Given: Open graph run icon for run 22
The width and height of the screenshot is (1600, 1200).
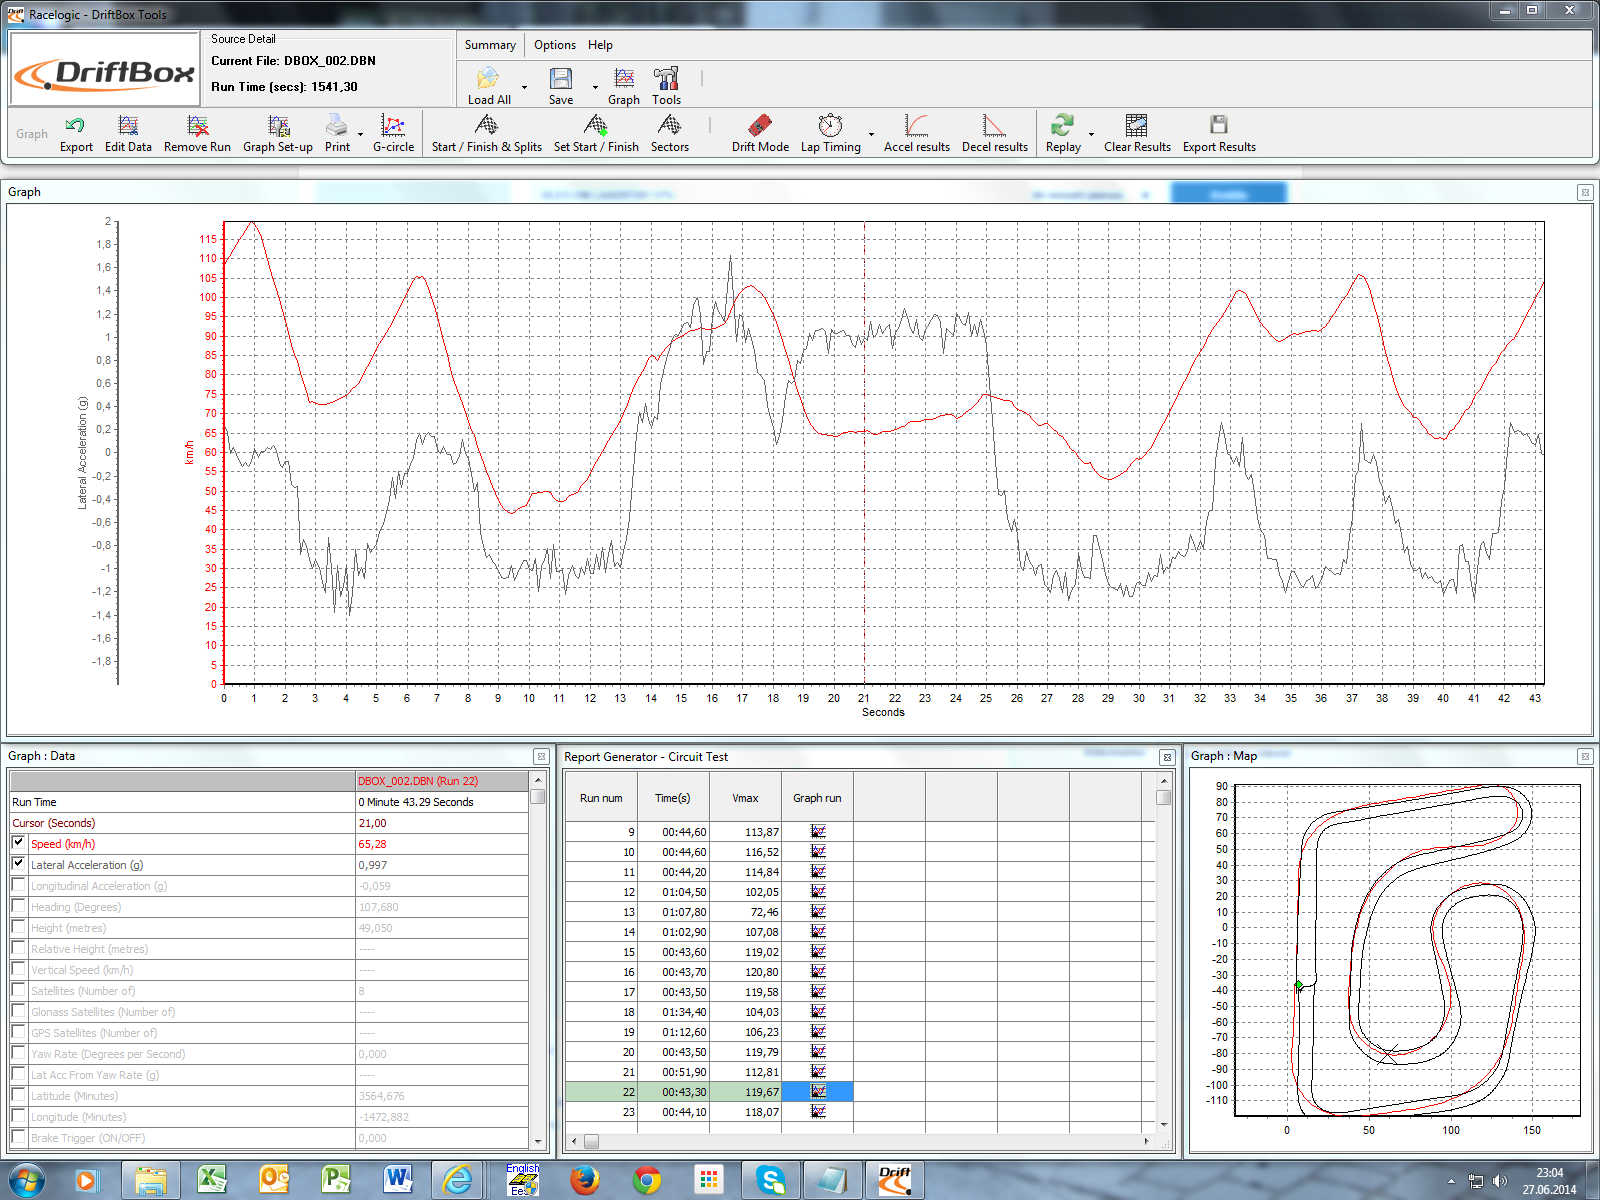Looking at the screenshot, I should (x=818, y=1092).
